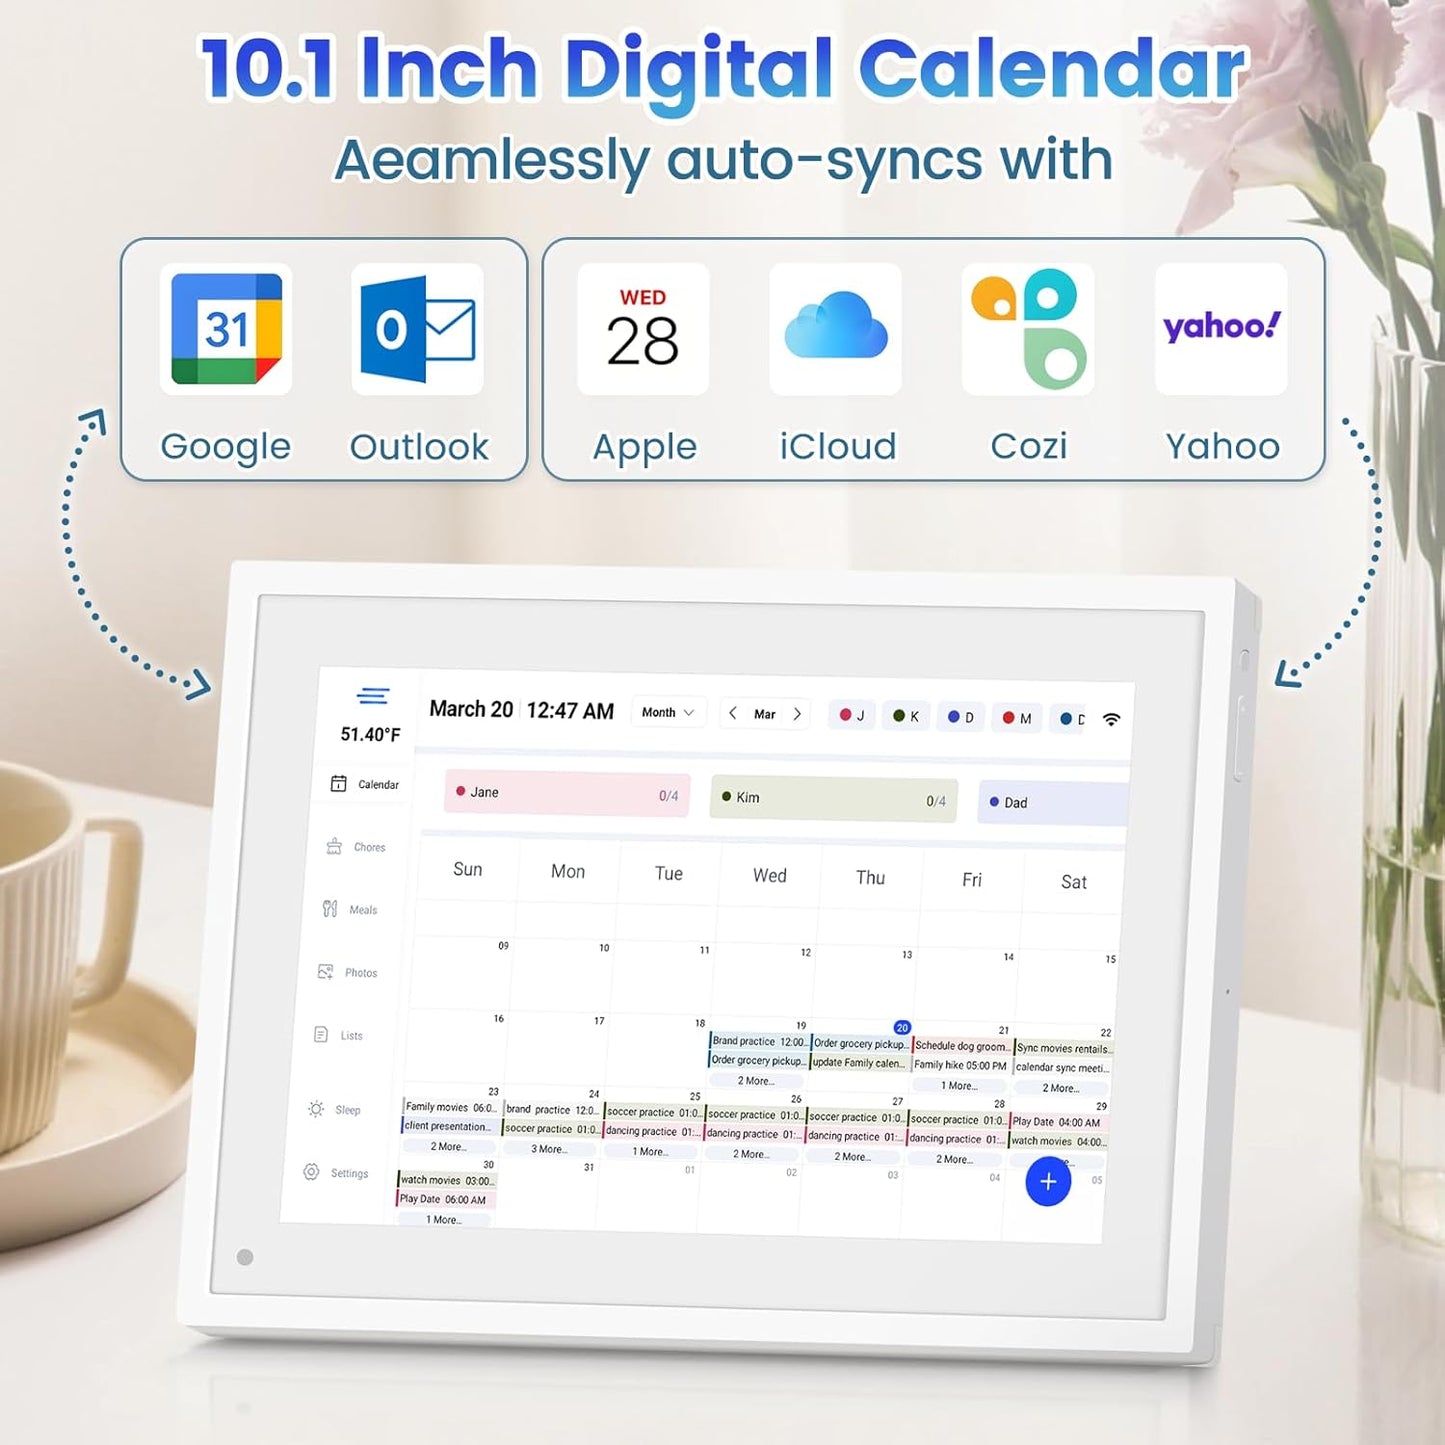This screenshot has height=1445, width=1445.
Task: Select the Apple calendar WED 28 icon
Action: tap(643, 329)
